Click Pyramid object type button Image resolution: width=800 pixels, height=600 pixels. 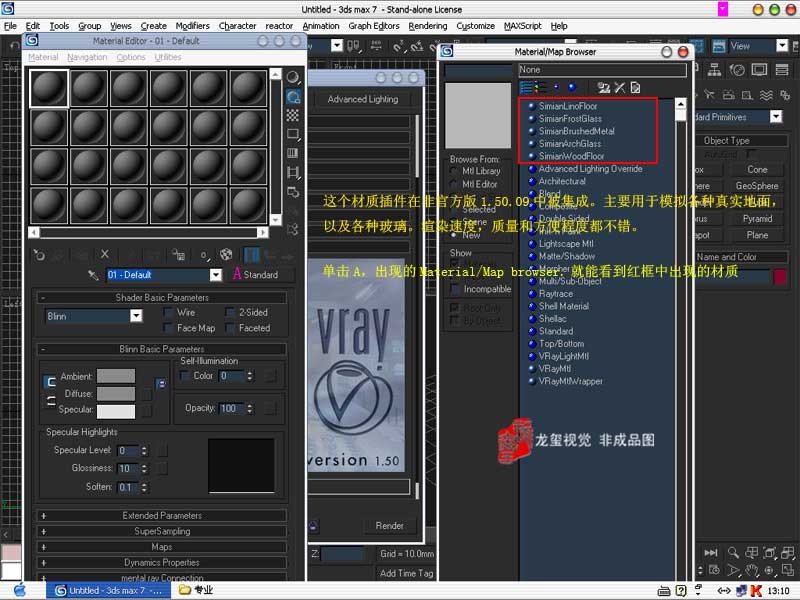pyautogui.click(x=757, y=219)
